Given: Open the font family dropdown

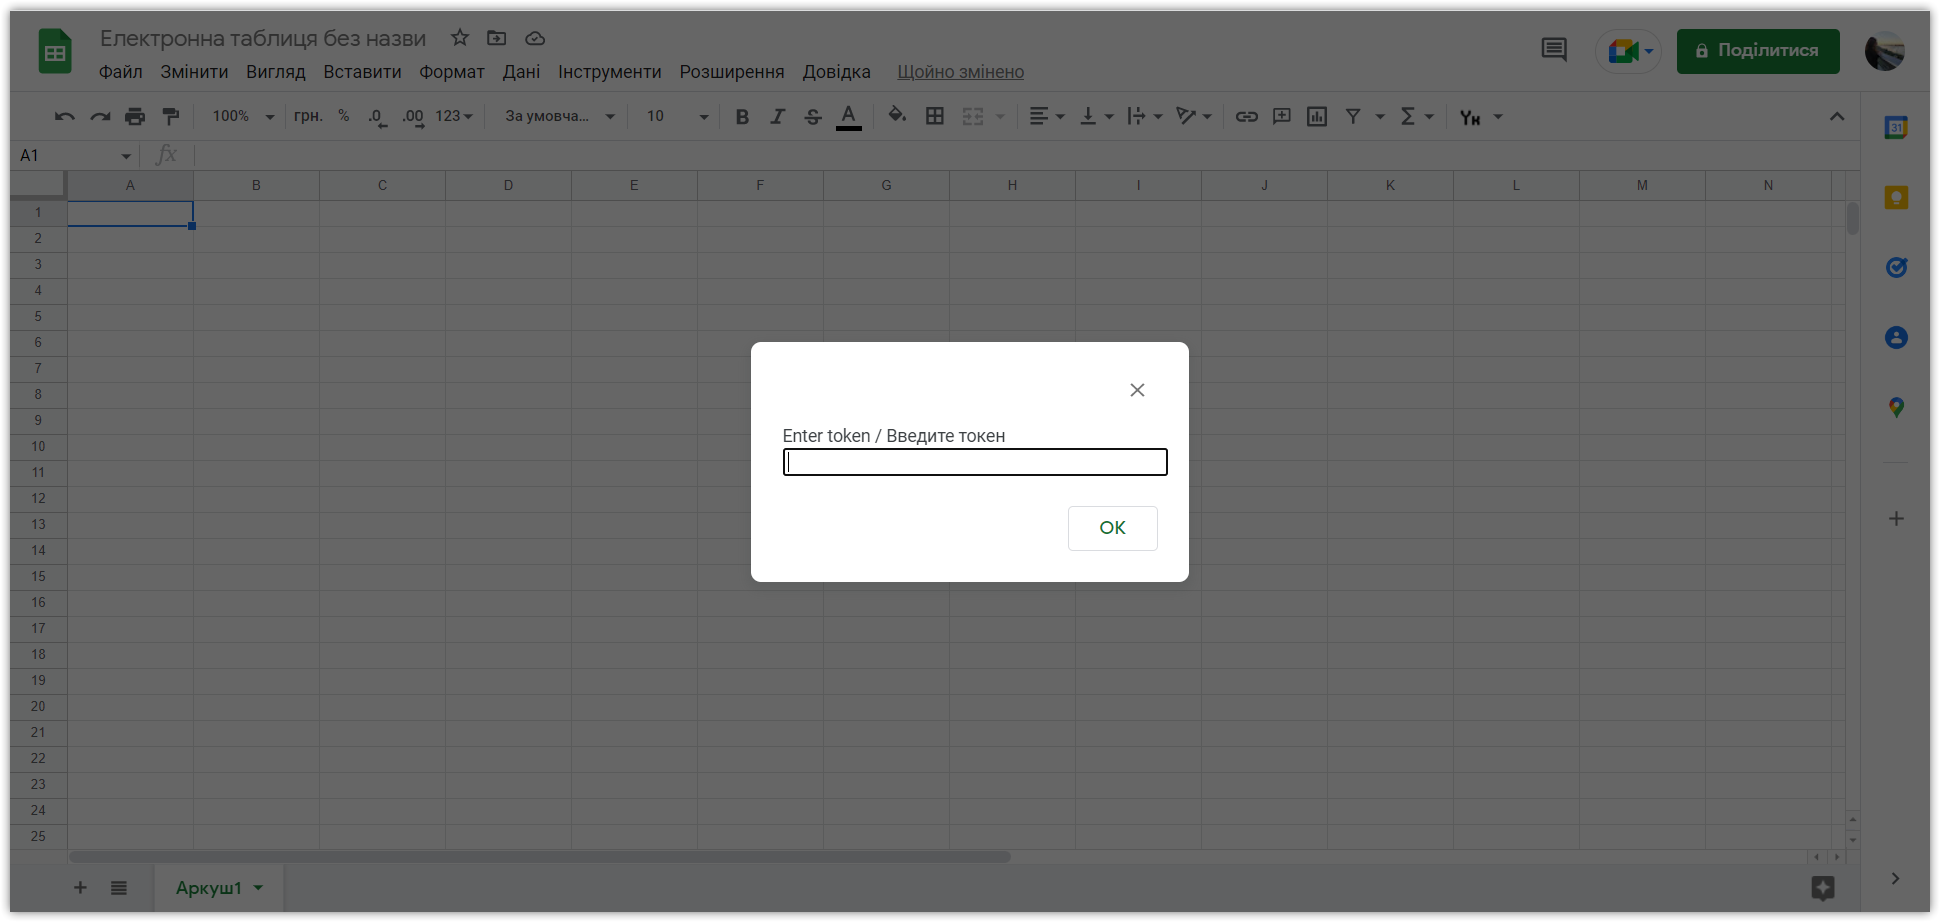Looking at the screenshot, I should pyautogui.click(x=560, y=116).
